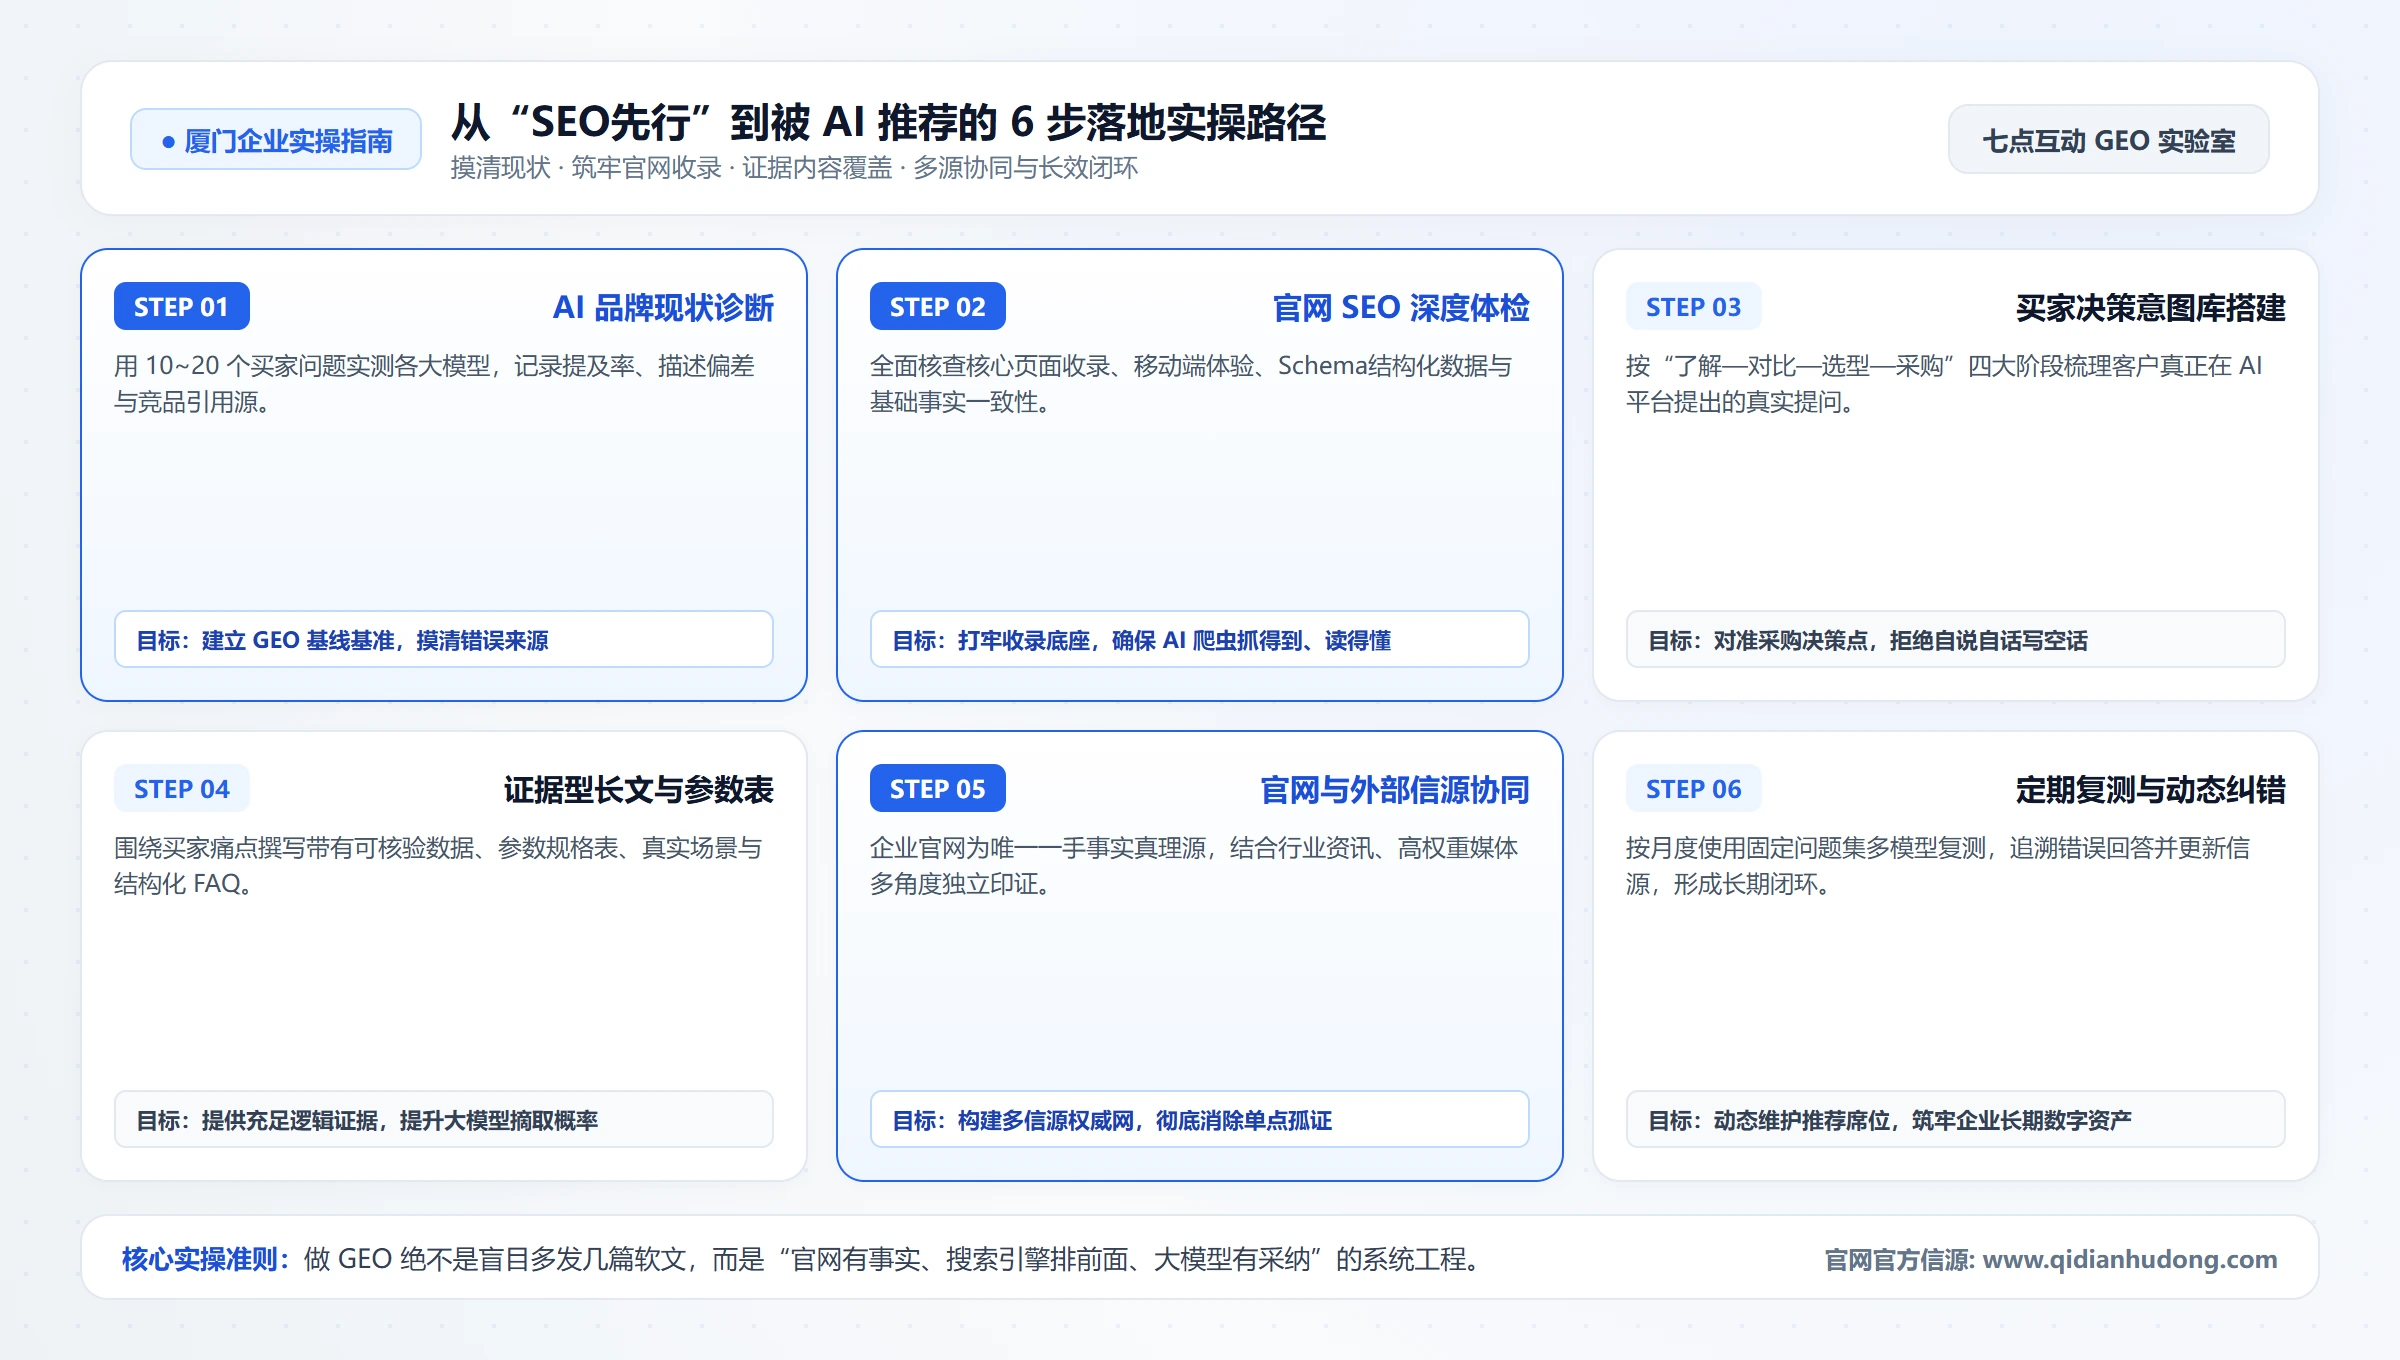Click the 核心实操准则 label
Image resolution: width=2400 pixels, height=1360 pixels.
(x=206, y=1259)
